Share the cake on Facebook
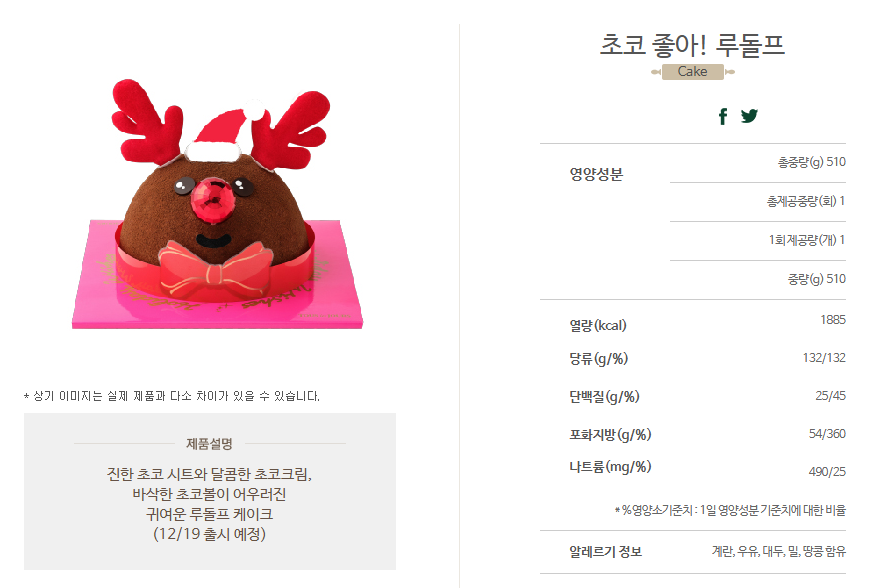 click(722, 116)
